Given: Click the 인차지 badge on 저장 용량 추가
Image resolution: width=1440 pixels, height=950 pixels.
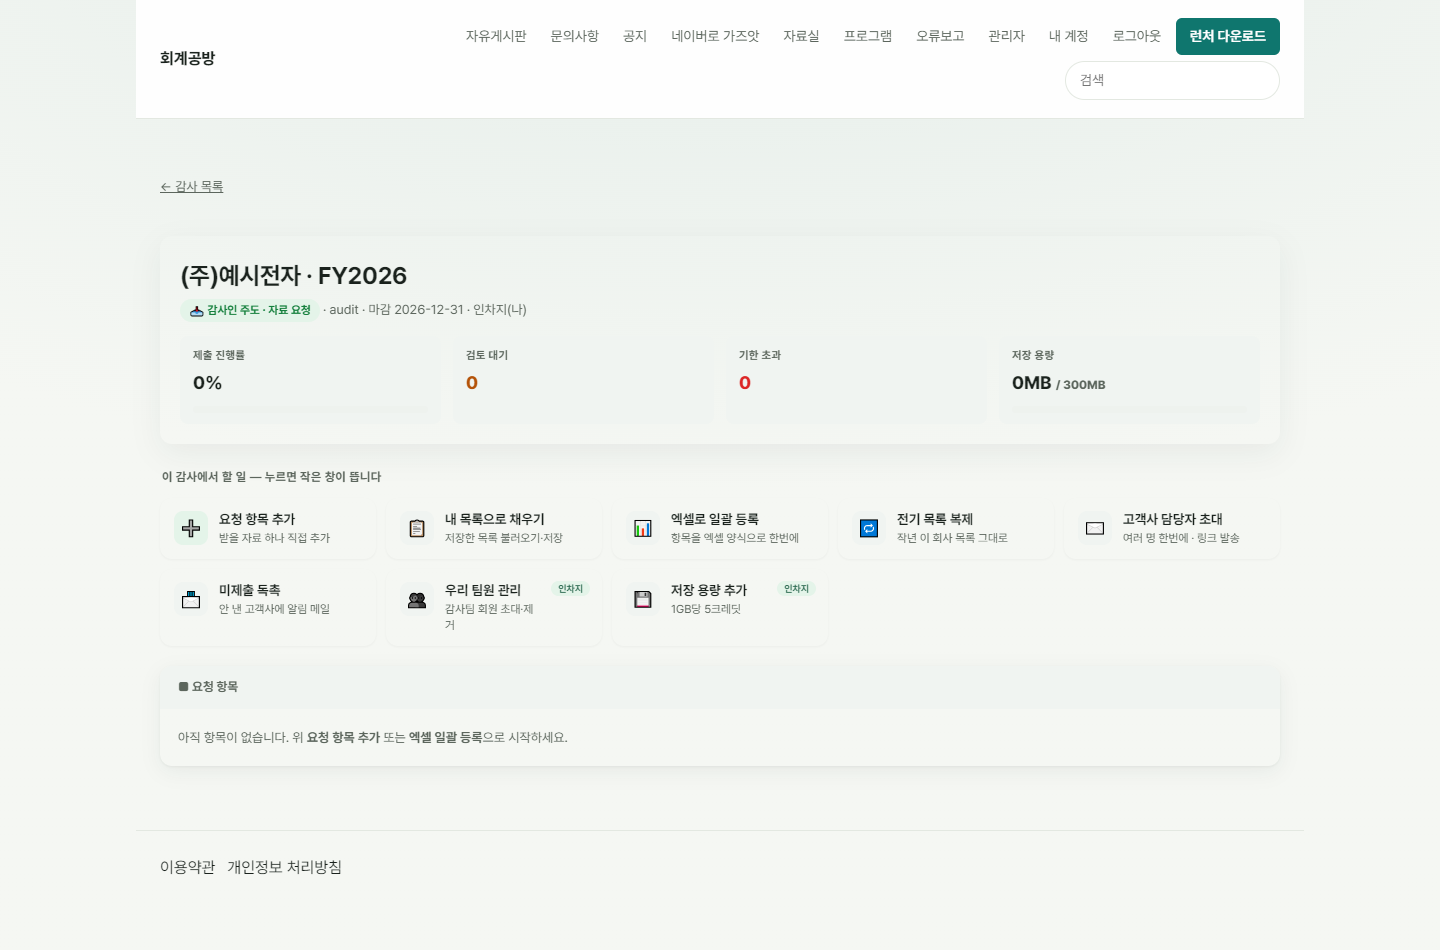Looking at the screenshot, I should pos(797,589).
